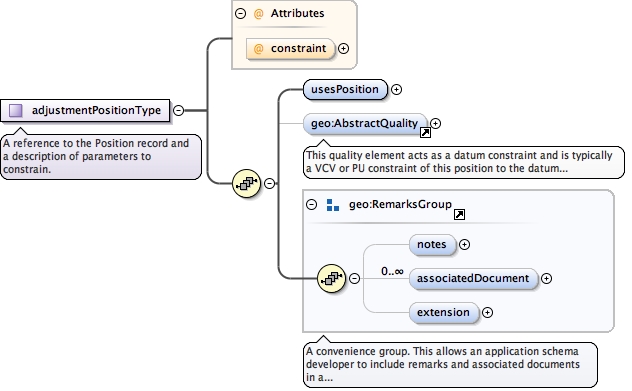Select the geo:AbstractQuality element
The height and width of the screenshot is (391, 632).
point(365,123)
